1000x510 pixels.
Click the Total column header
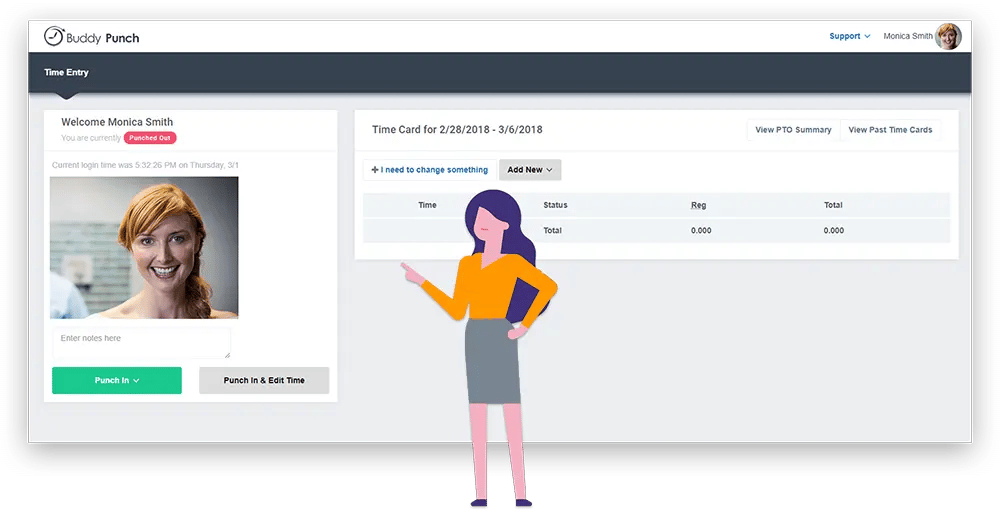(833, 205)
